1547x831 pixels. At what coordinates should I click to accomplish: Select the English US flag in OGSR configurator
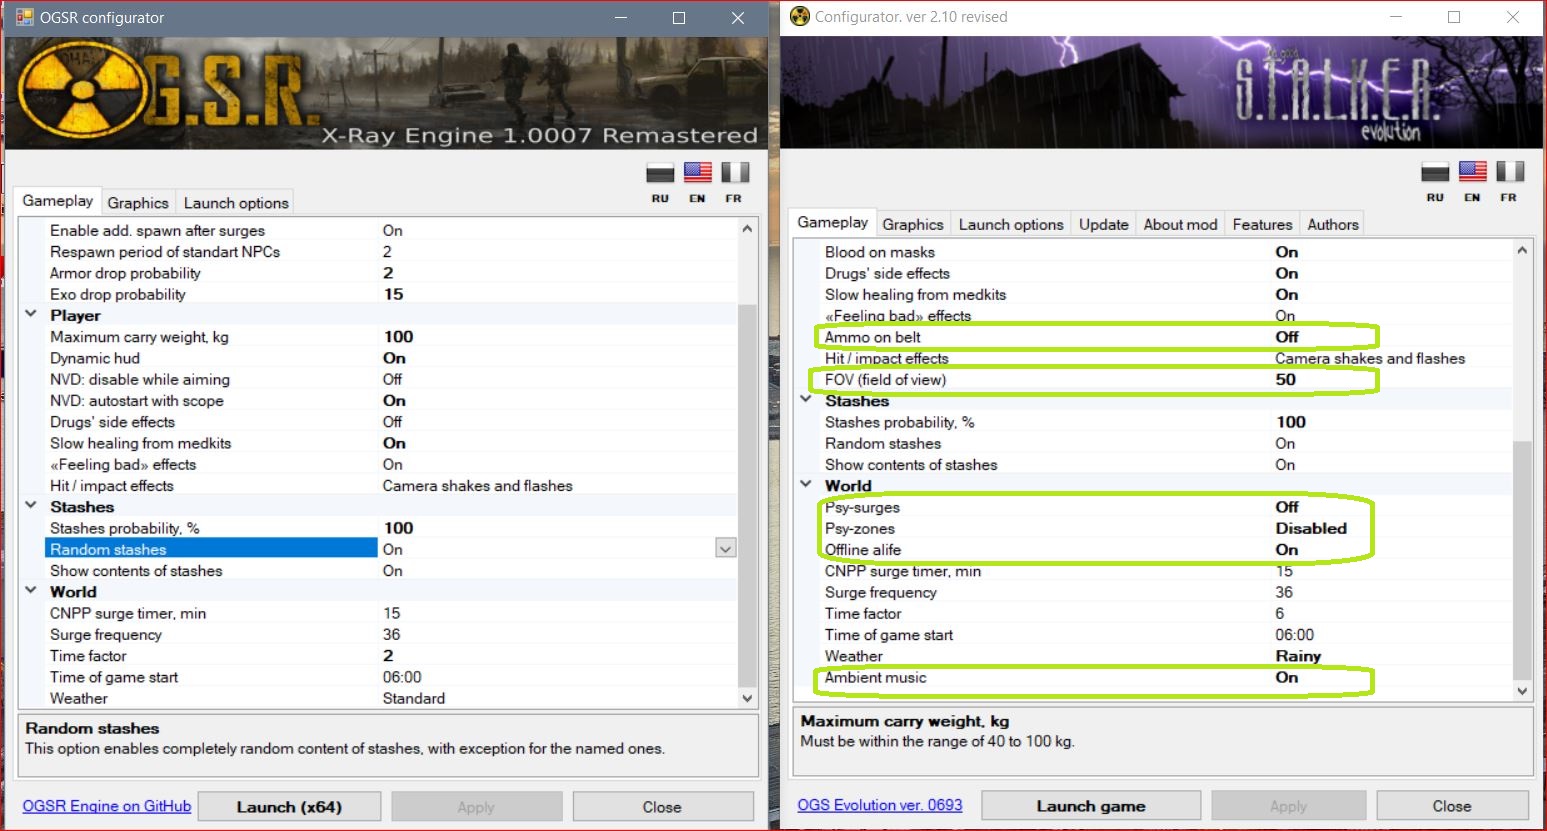coord(698,172)
